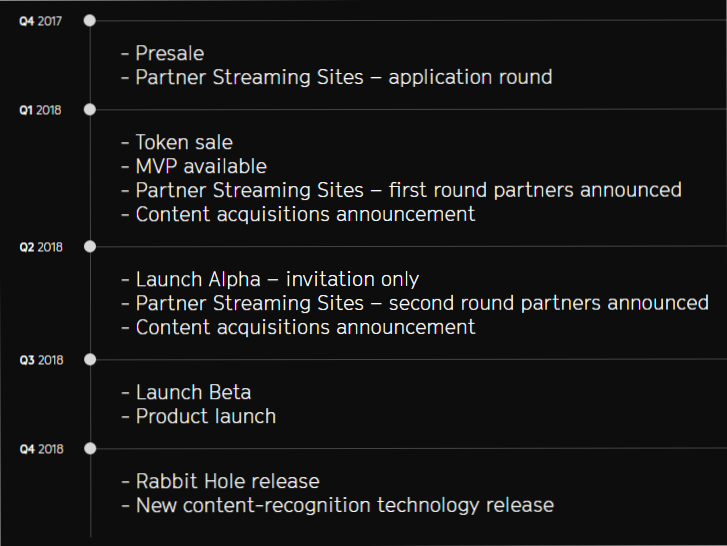Image resolution: width=727 pixels, height=546 pixels.
Task: Click the Q1 2018 timeline dot
Action: tap(90, 110)
